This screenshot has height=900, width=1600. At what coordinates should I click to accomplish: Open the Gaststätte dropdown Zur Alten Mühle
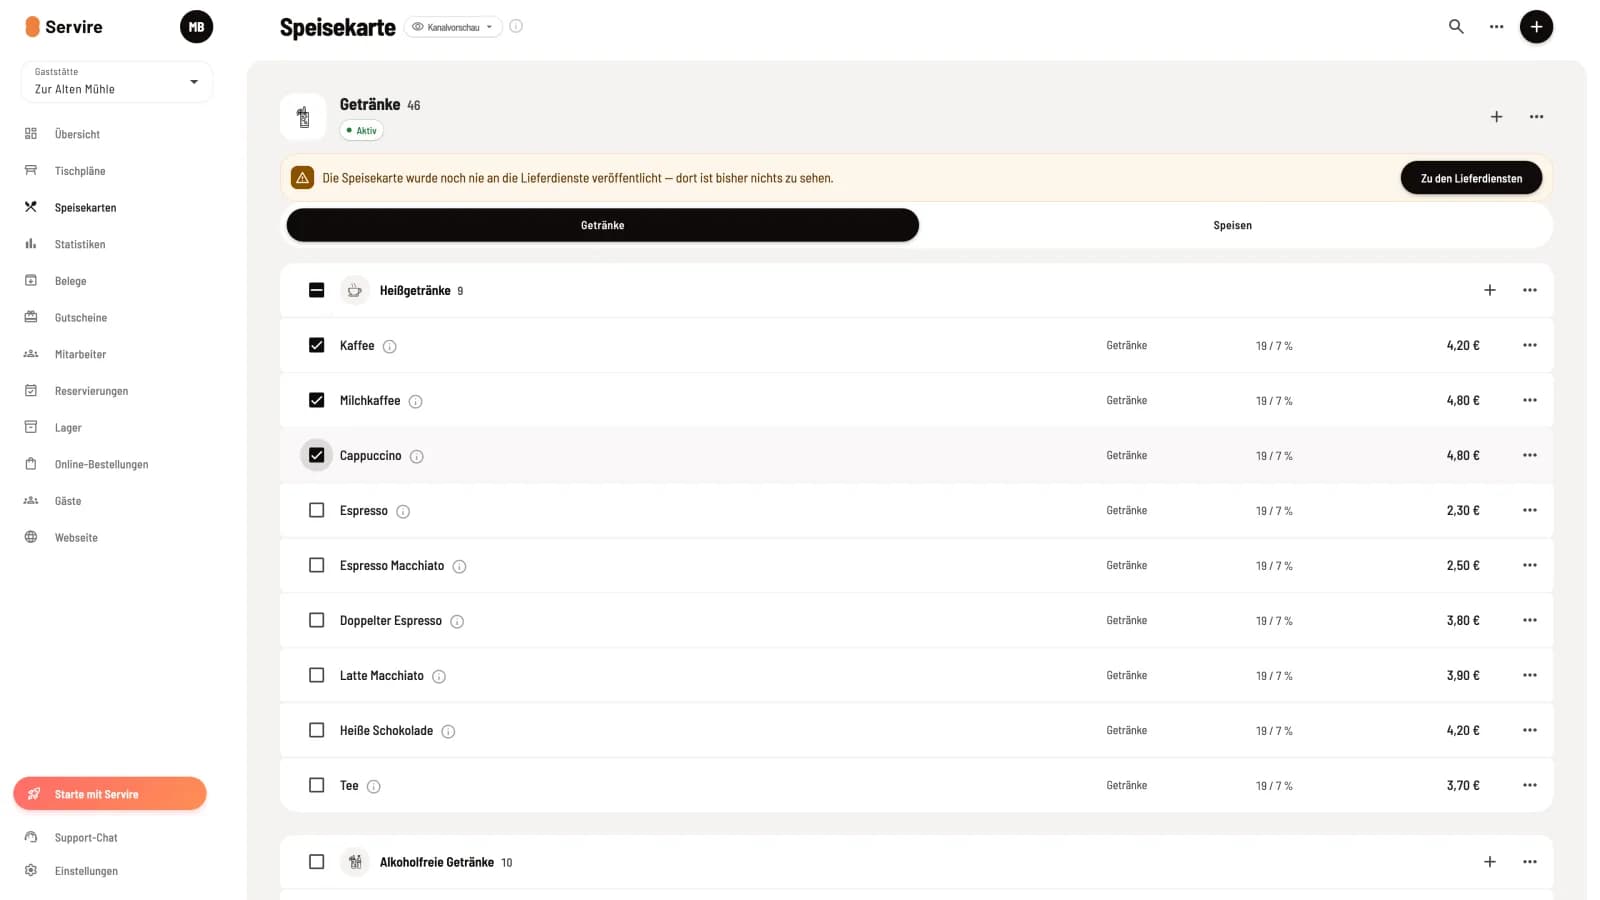(116, 81)
